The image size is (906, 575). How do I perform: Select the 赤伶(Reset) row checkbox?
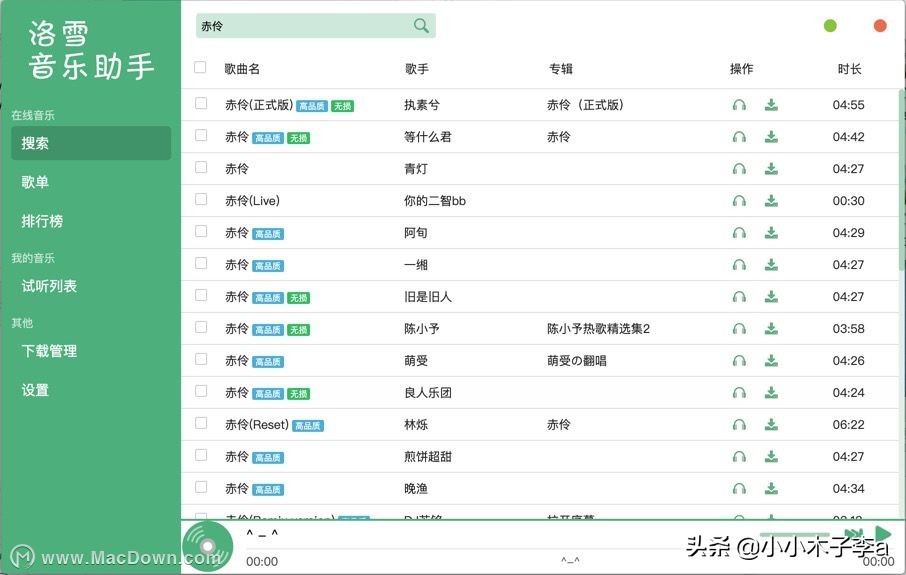pyautogui.click(x=201, y=423)
